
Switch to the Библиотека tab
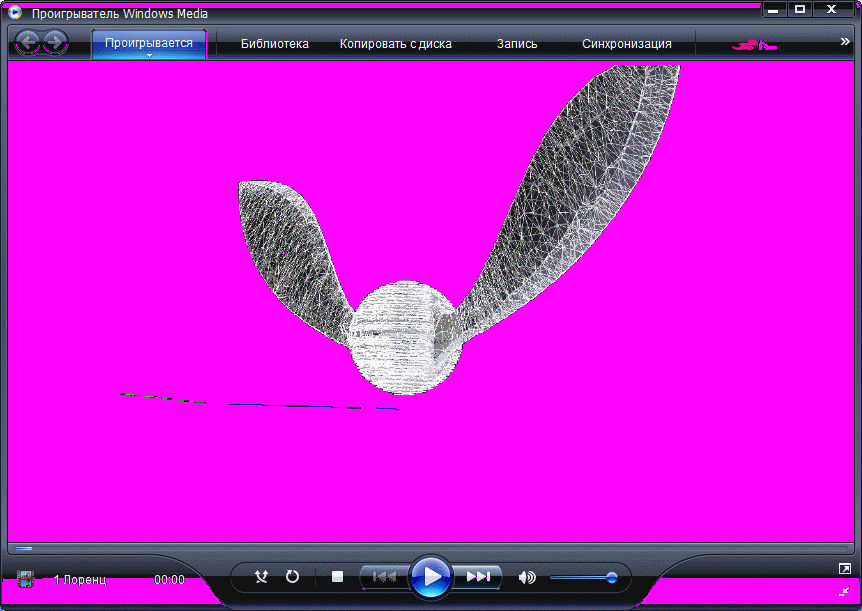[274, 44]
